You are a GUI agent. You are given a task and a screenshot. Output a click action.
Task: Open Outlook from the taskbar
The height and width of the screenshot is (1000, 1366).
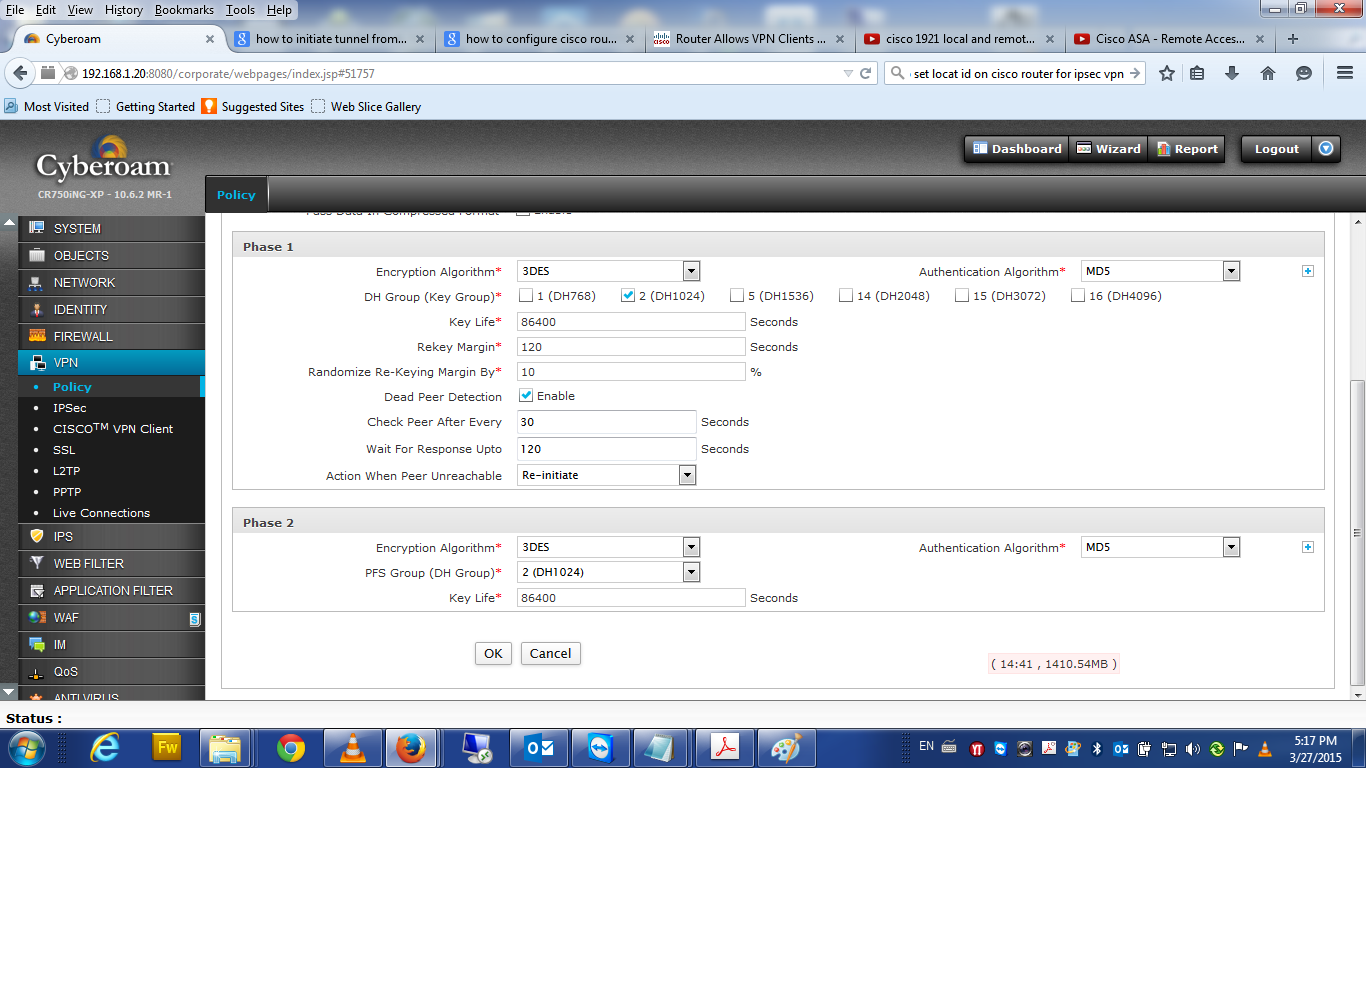540,748
